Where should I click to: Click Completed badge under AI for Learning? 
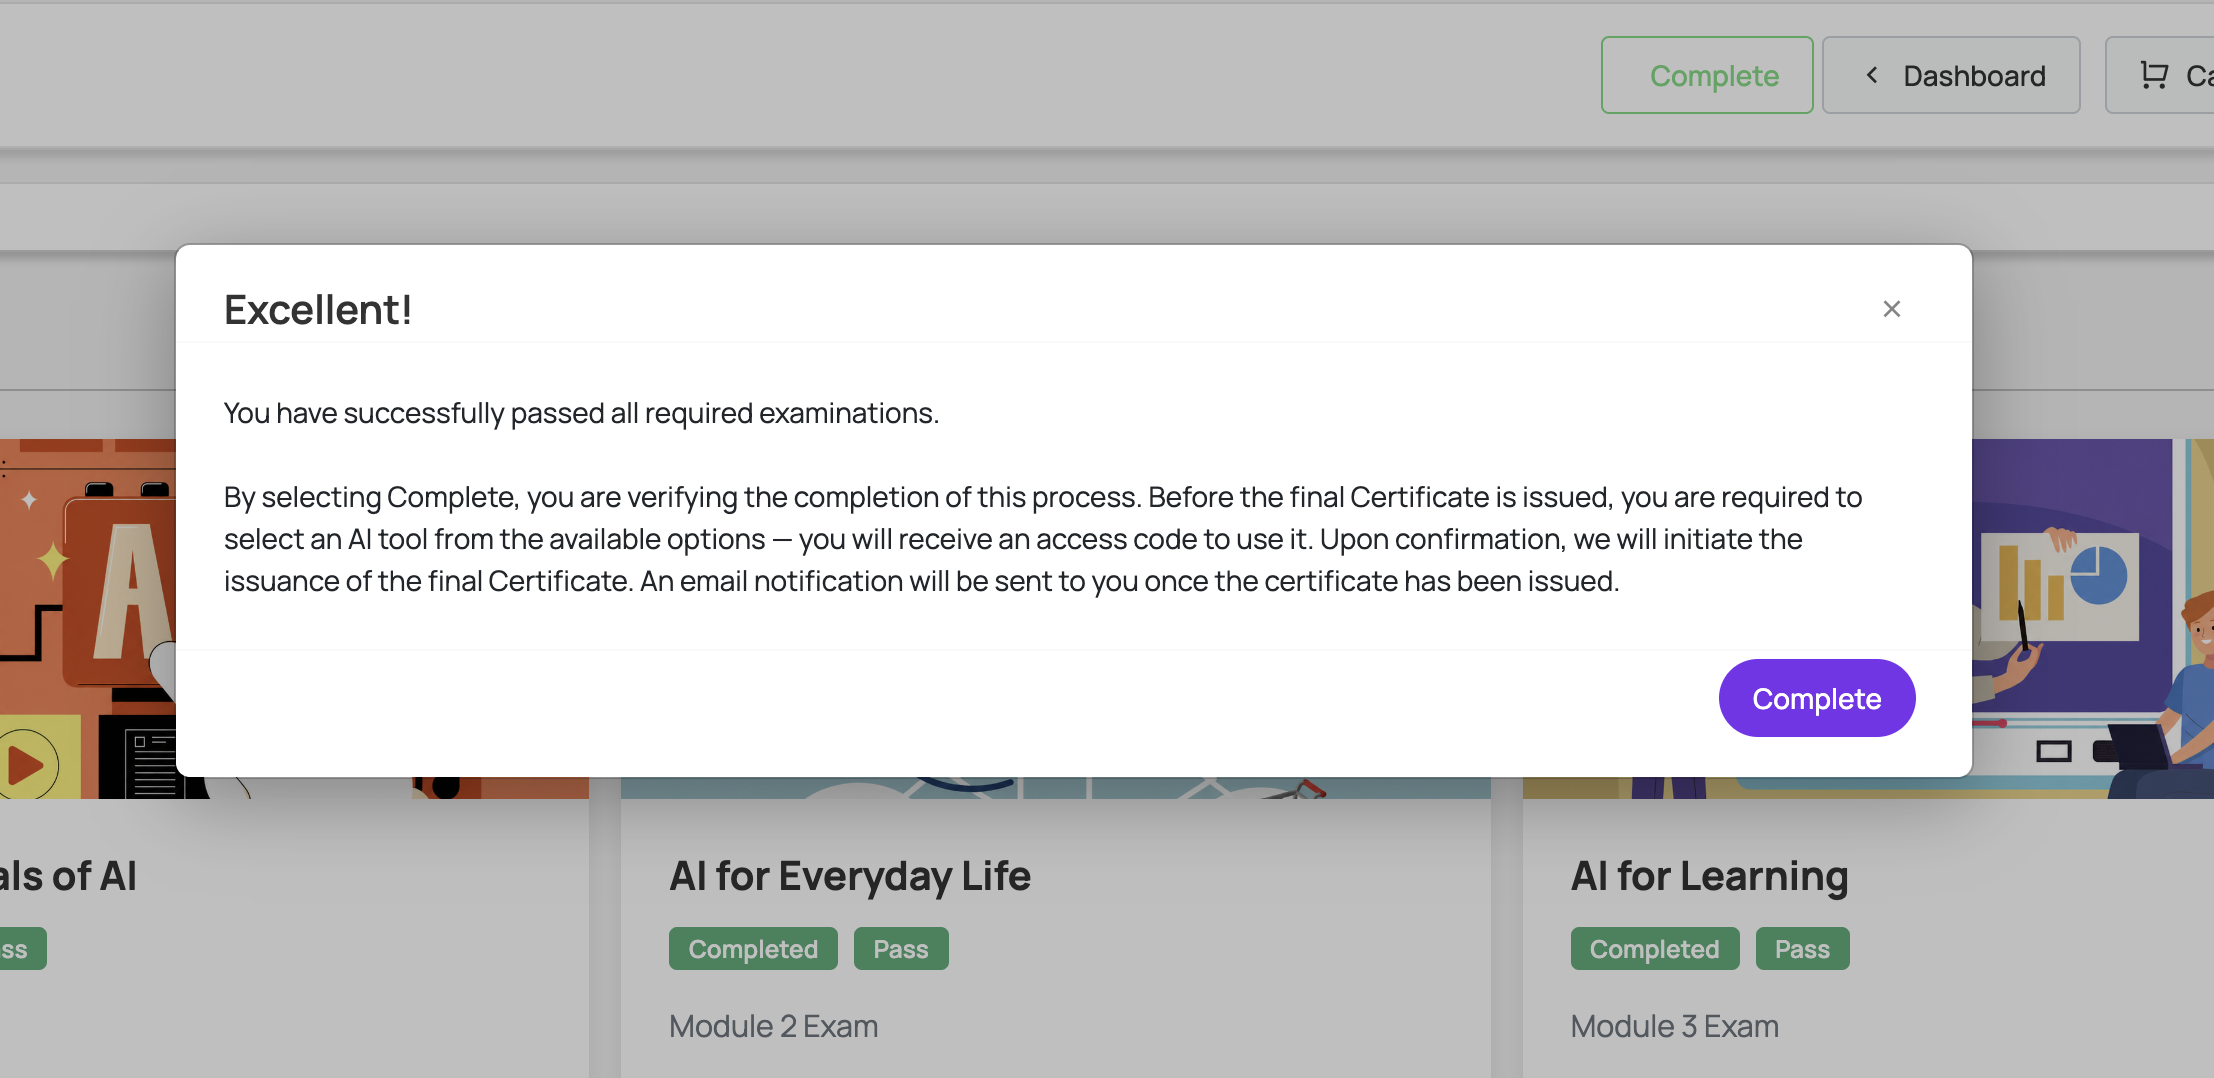click(1654, 949)
